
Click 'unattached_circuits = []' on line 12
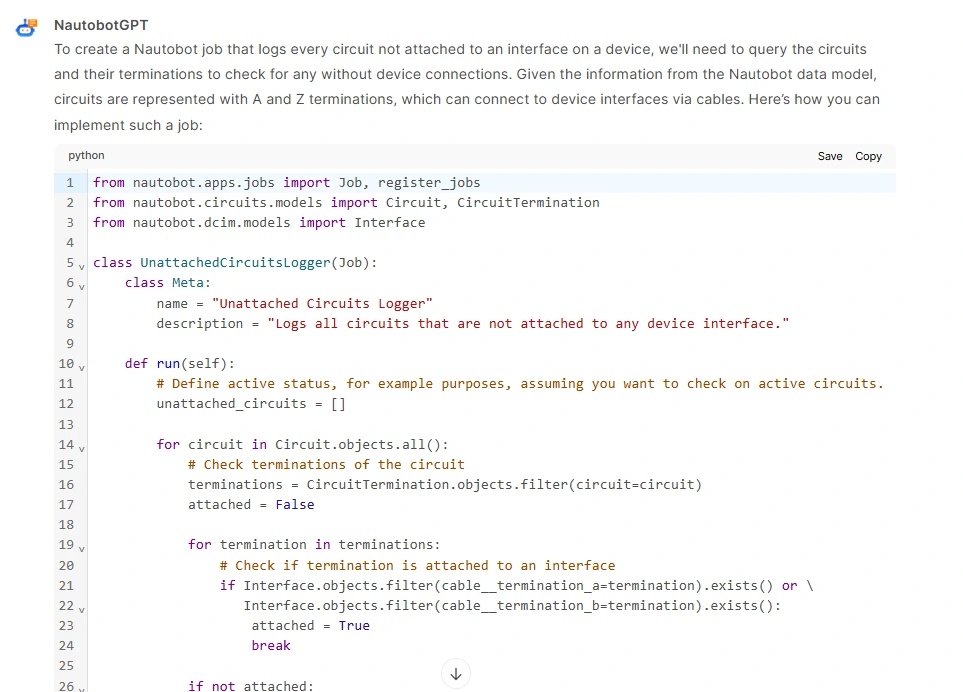coord(251,403)
